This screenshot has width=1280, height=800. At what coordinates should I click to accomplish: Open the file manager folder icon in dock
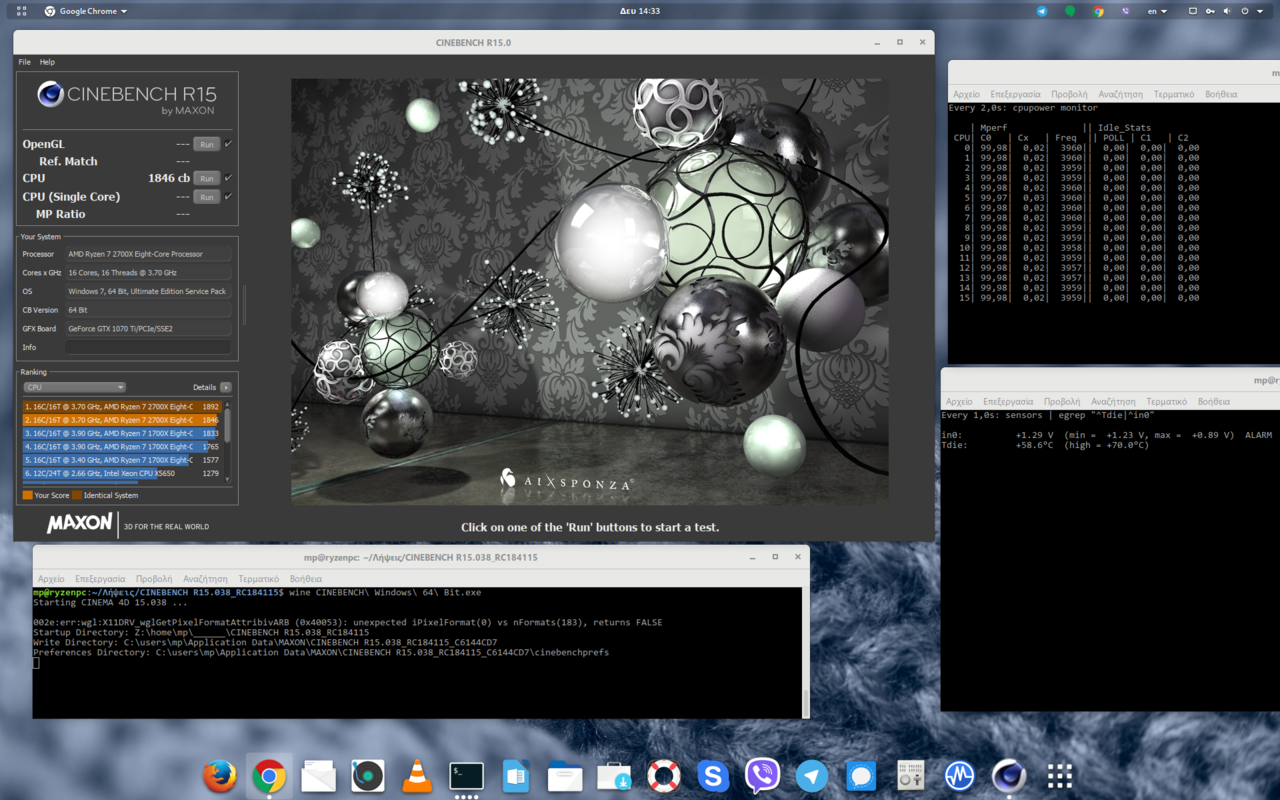point(565,776)
